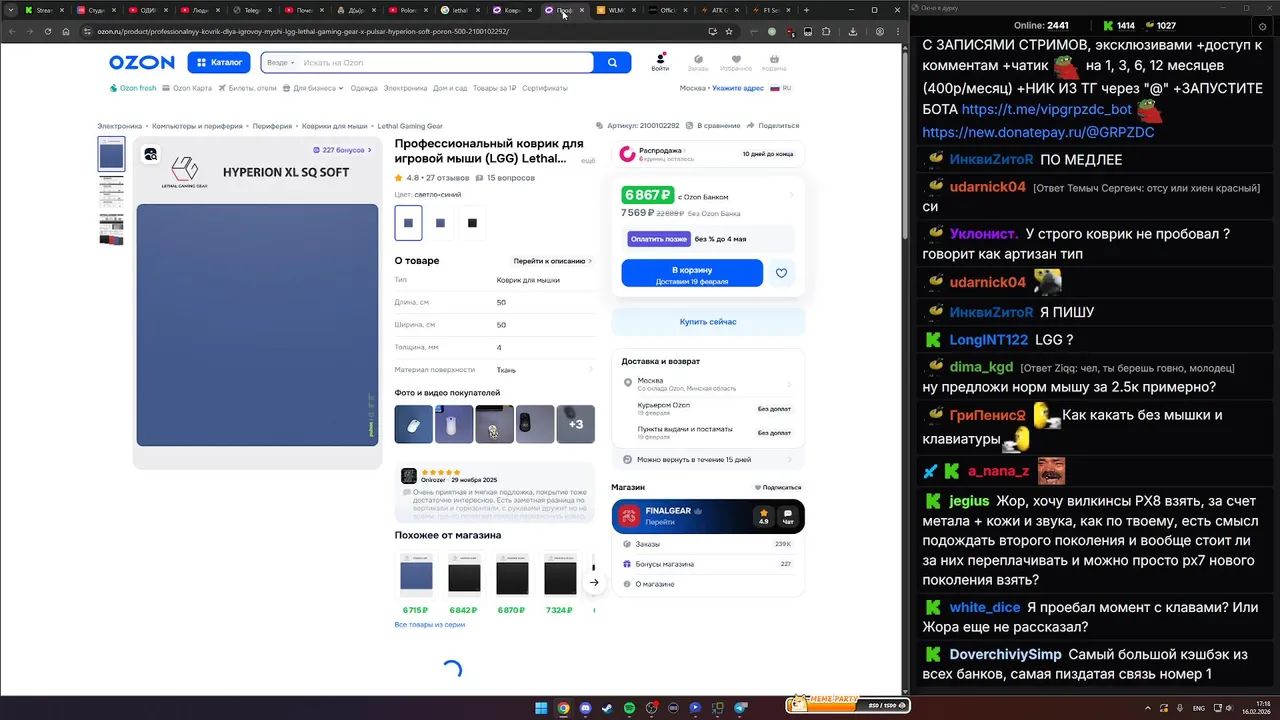Open the Все товары из серии link

[430, 625]
